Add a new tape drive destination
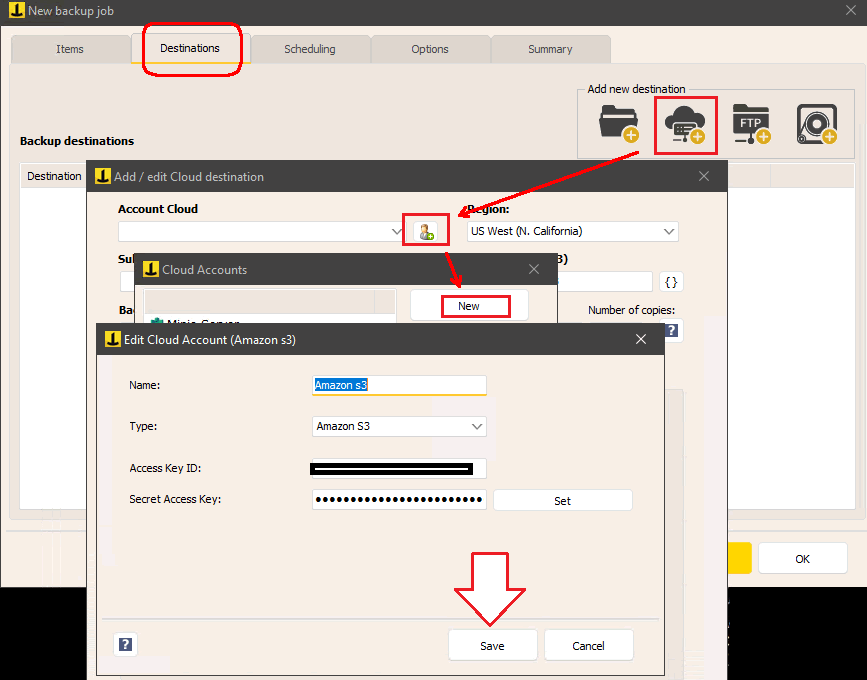867x680 pixels. 817,124
